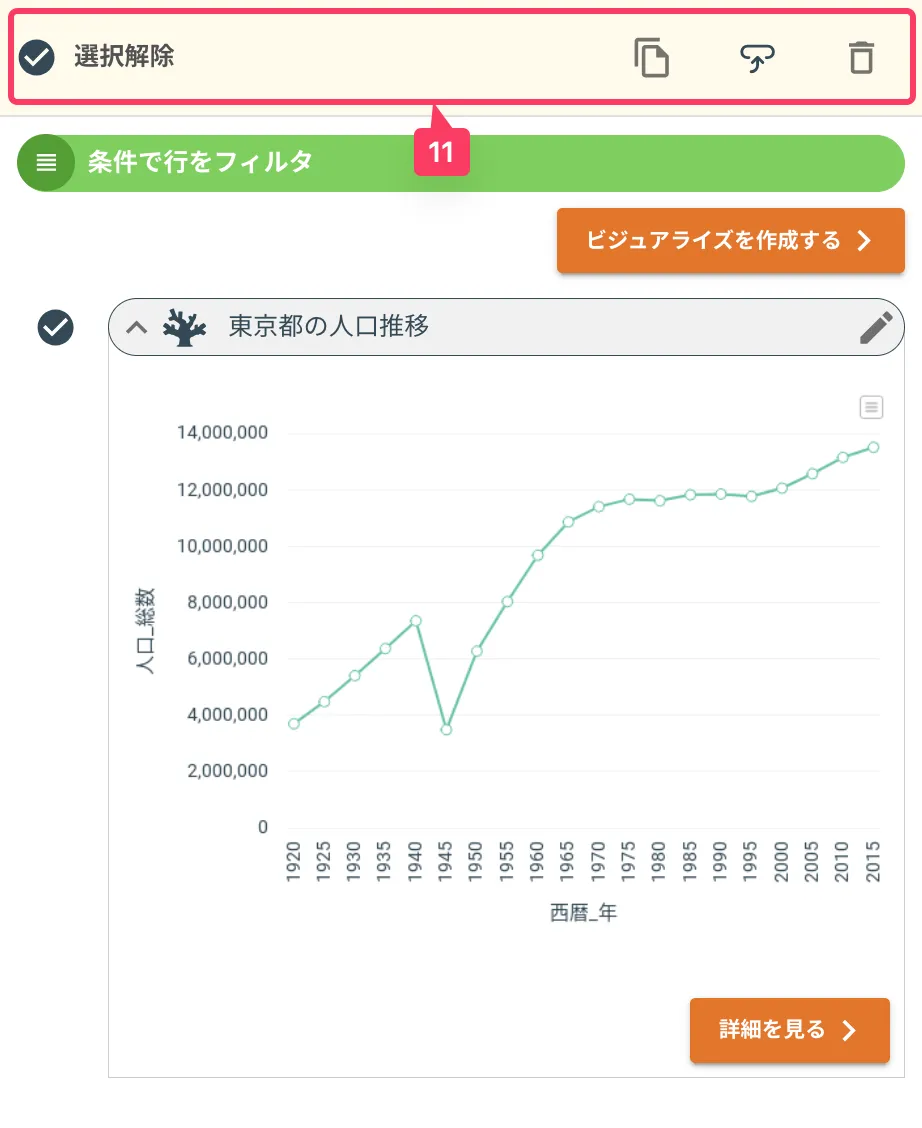The width and height of the screenshot is (922, 1128).
Task: Uncheck the 選択解除 checkmark
Action: coord(37,58)
